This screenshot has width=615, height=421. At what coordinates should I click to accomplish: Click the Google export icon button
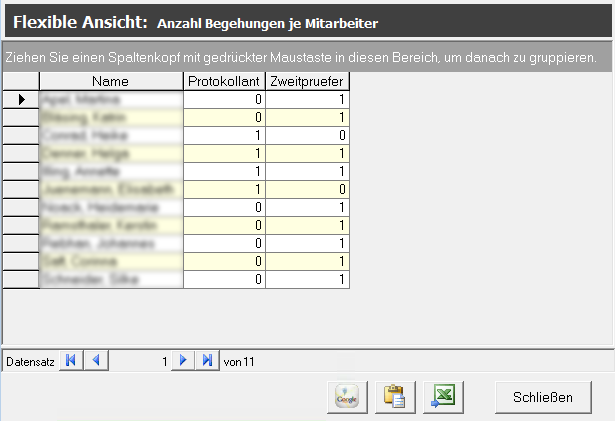click(347, 397)
